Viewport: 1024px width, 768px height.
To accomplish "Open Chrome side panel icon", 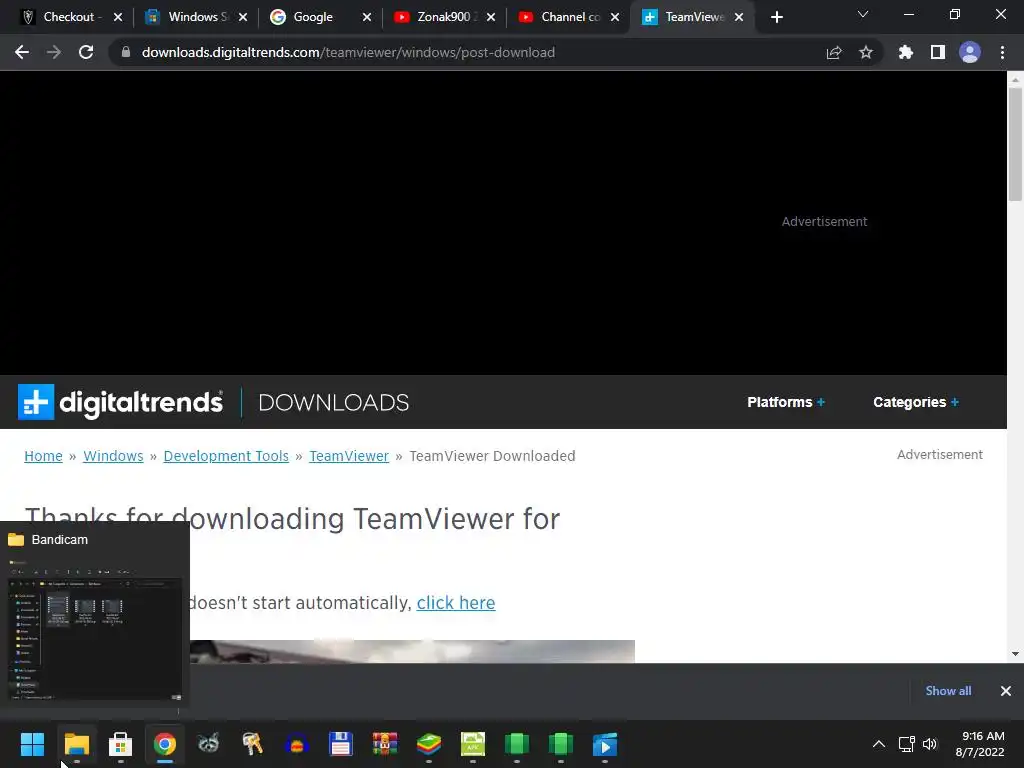I will (938, 52).
